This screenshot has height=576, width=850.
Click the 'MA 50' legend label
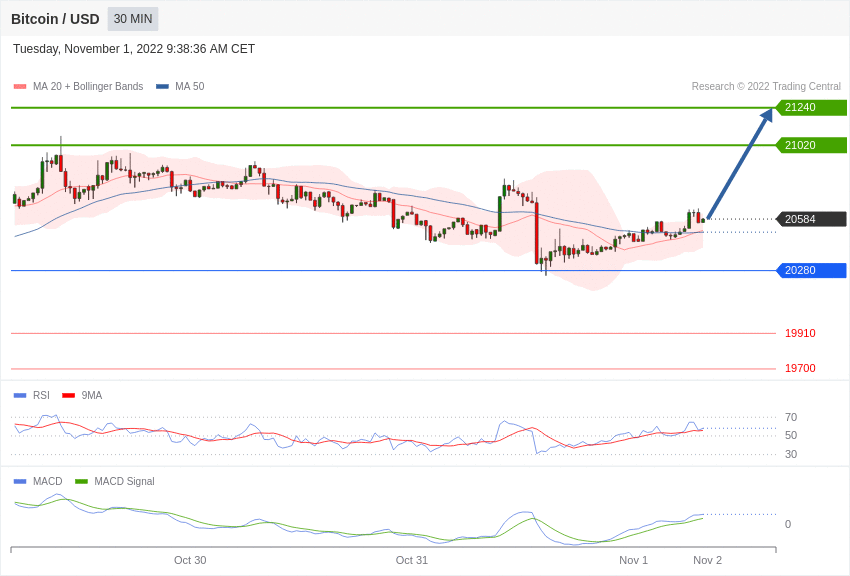(190, 86)
